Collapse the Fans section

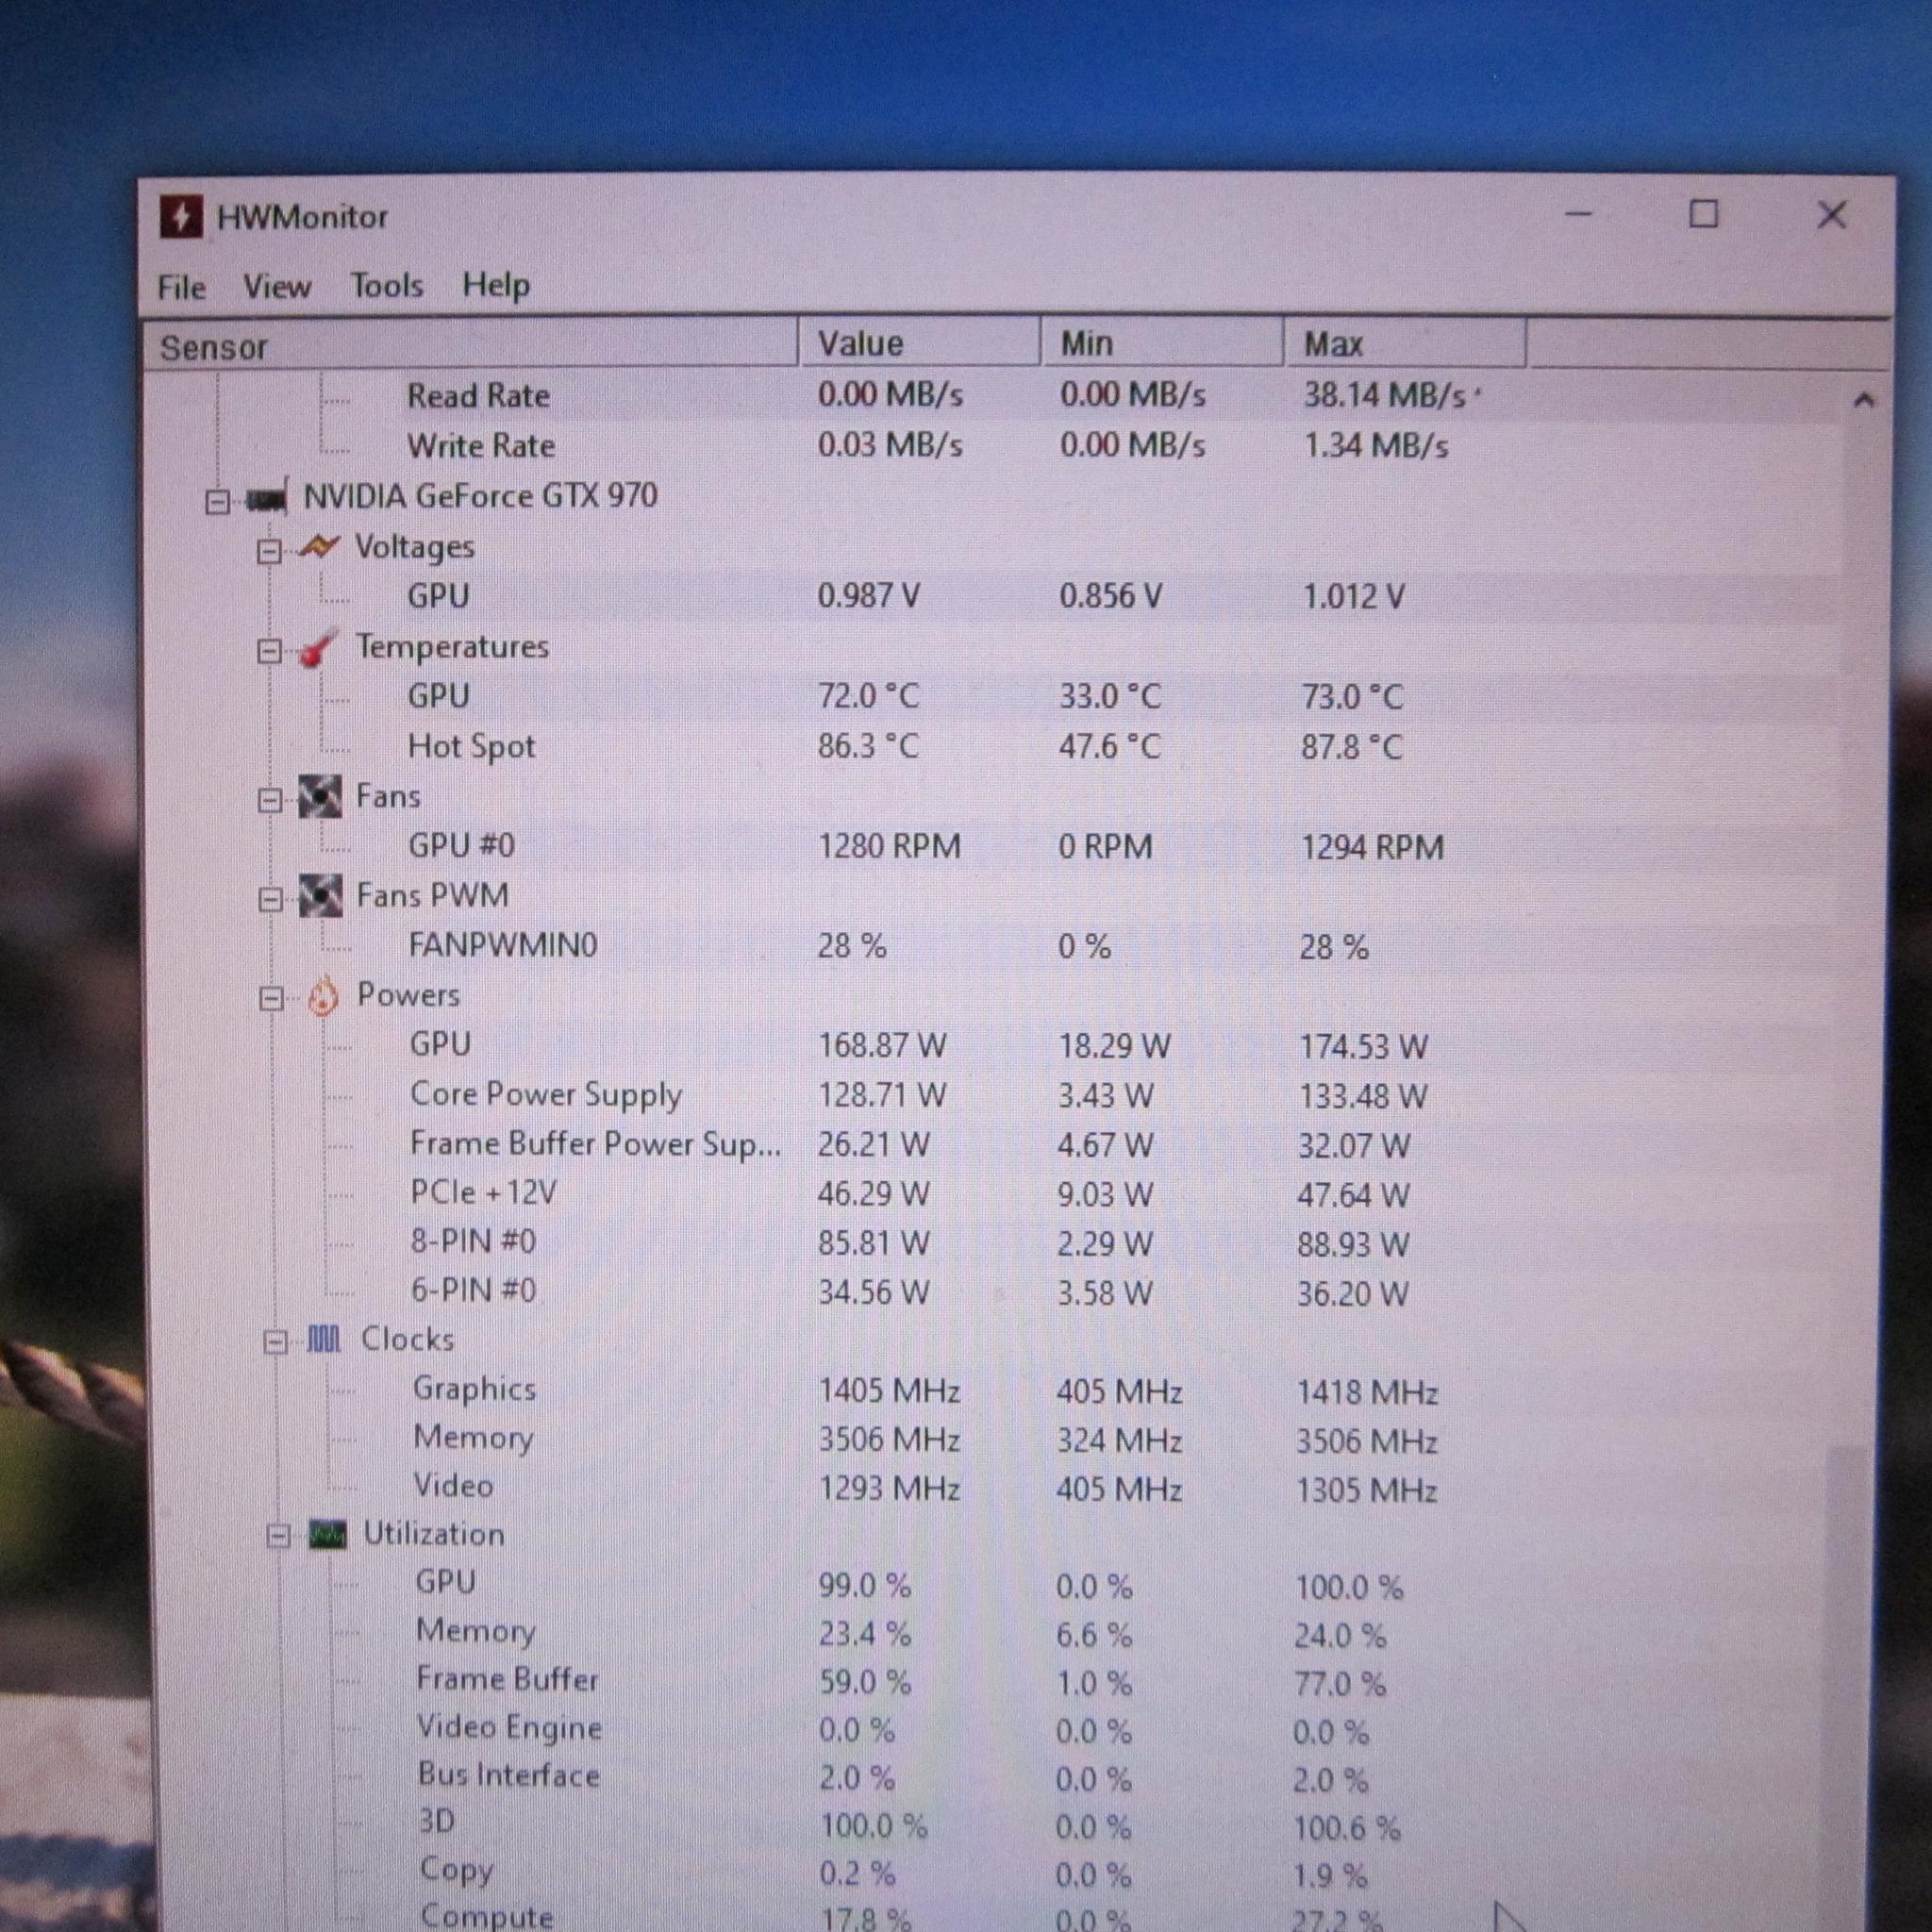tap(270, 801)
